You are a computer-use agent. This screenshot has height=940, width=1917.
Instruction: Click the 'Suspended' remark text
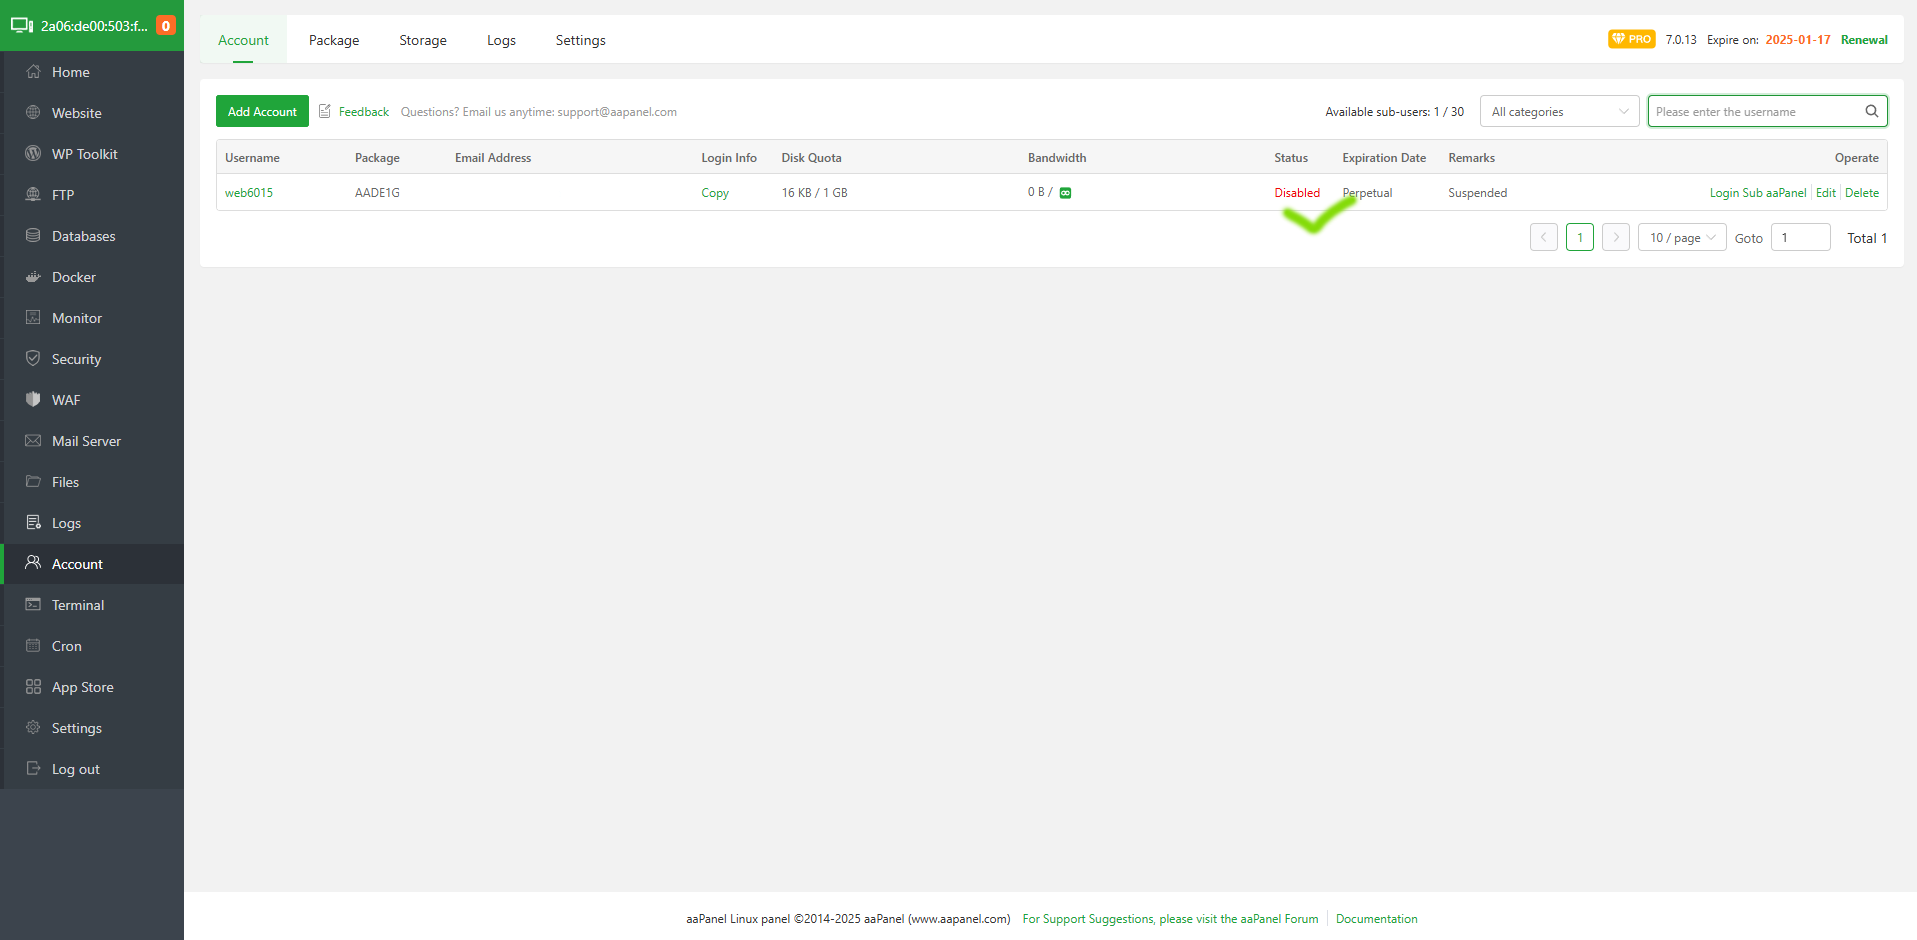click(1477, 193)
